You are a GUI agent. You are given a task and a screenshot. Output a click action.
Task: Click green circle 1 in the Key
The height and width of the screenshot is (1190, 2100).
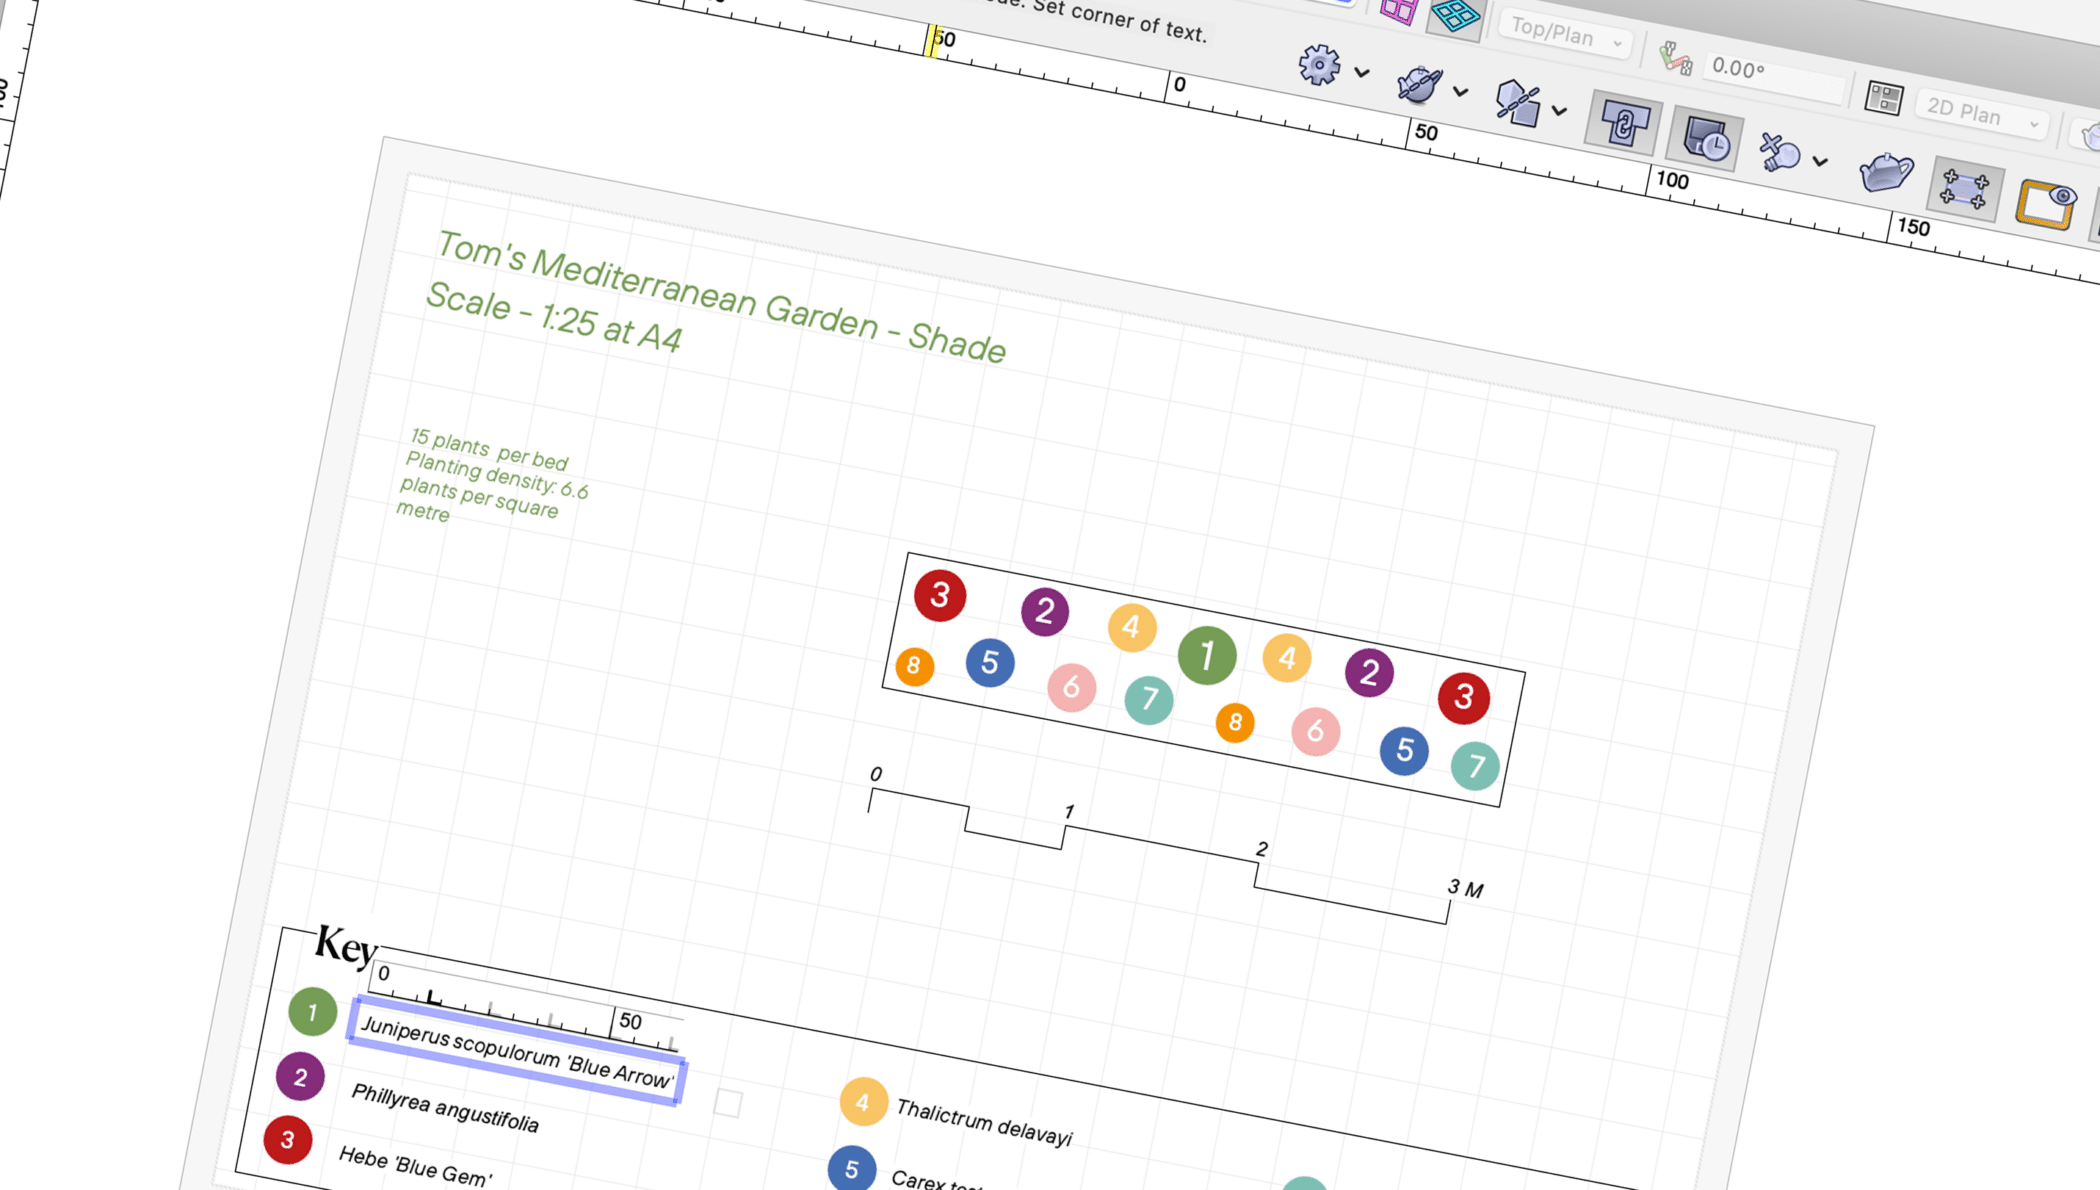(312, 1011)
